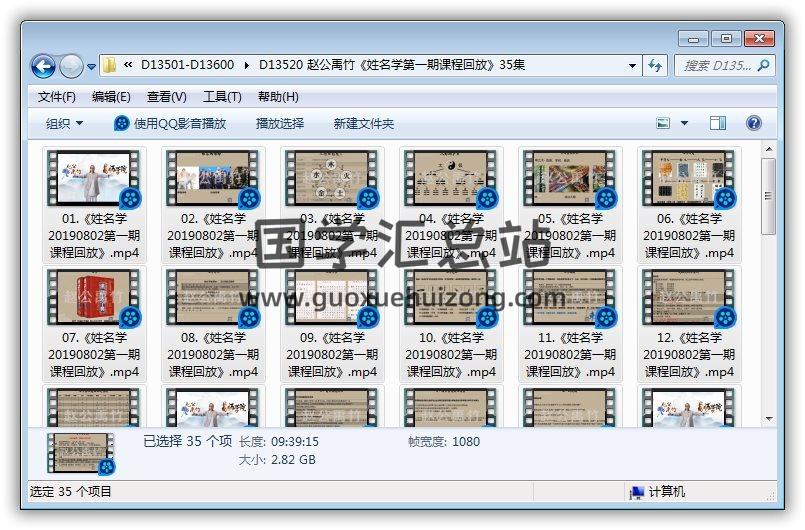Toggle the preview pane icon
This screenshot has width=805, height=530.
pyautogui.click(x=718, y=123)
